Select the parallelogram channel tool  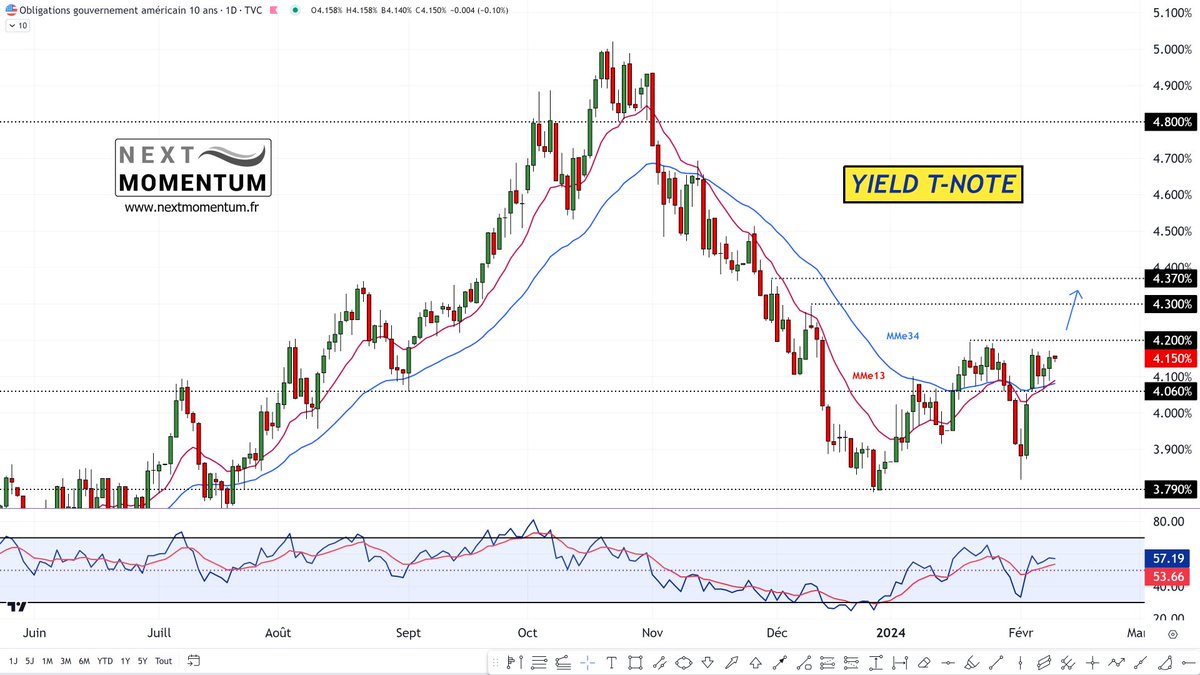[1044, 662]
